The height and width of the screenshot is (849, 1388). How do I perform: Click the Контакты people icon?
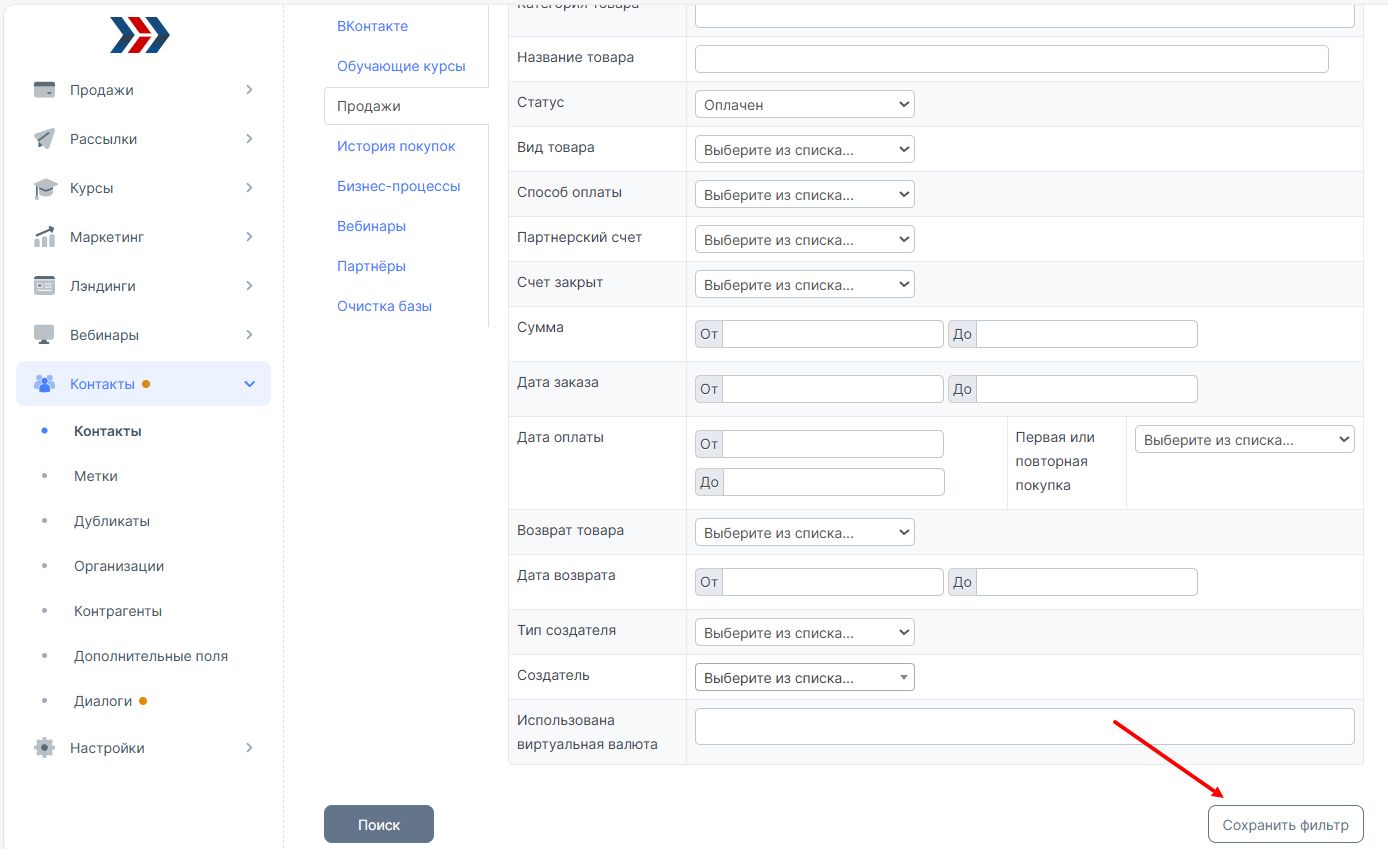(x=44, y=384)
